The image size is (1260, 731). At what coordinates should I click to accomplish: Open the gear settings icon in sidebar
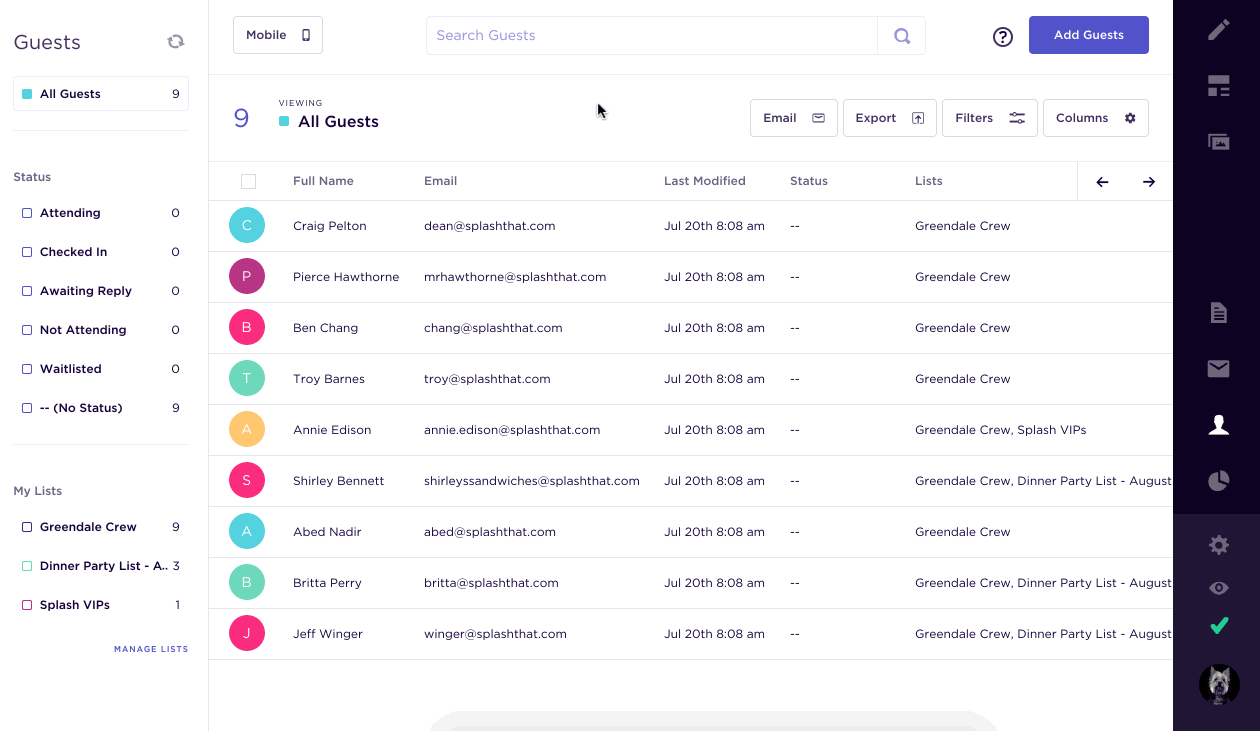point(1218,545)
